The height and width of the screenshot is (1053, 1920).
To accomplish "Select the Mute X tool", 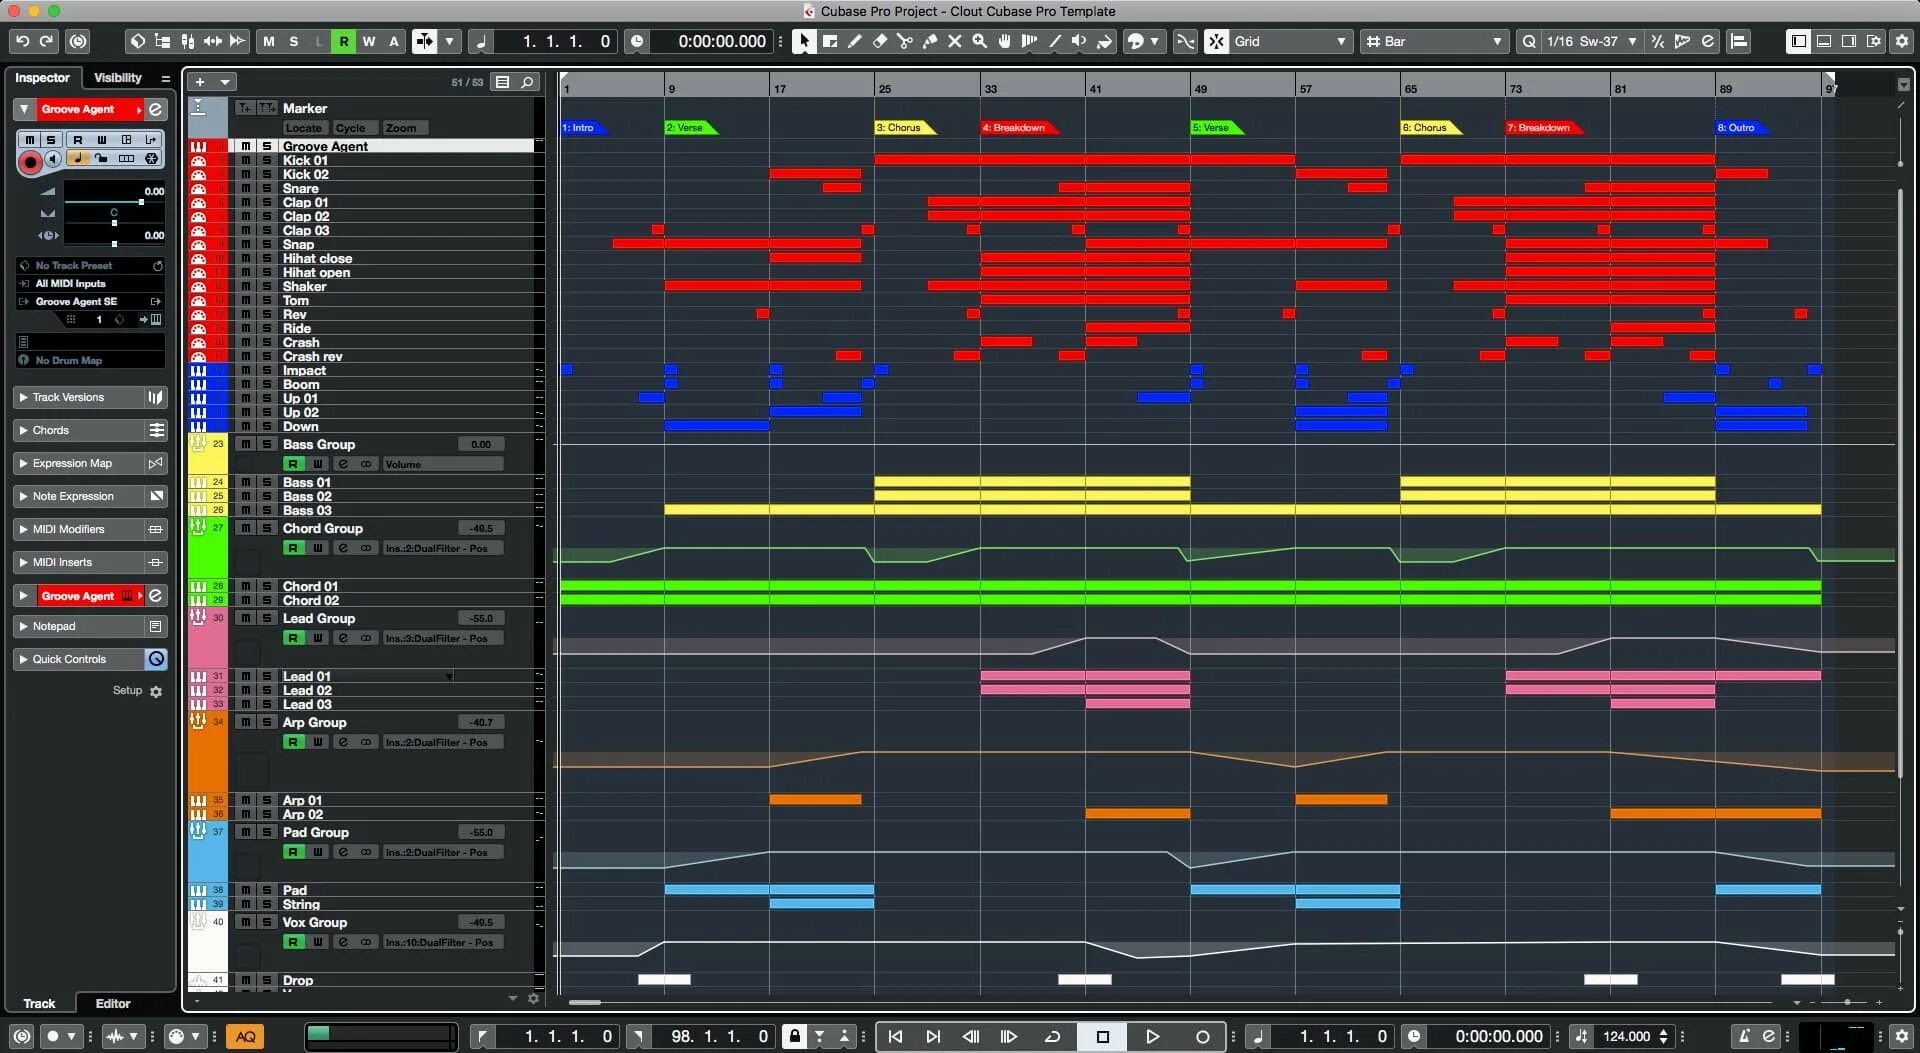I will (954, 41).
